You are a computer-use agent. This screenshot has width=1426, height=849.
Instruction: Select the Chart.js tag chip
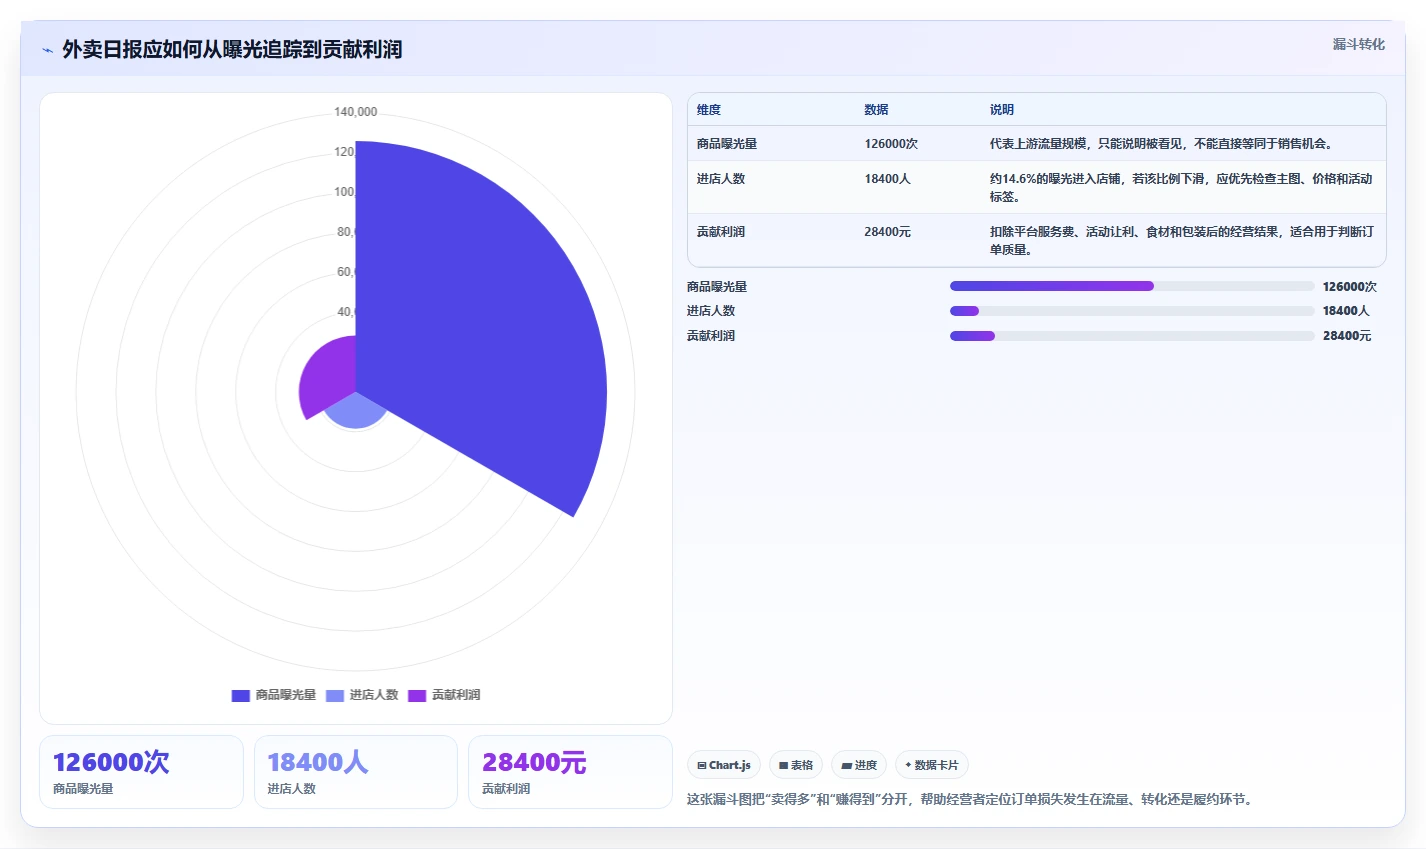(x=724, y=765)
